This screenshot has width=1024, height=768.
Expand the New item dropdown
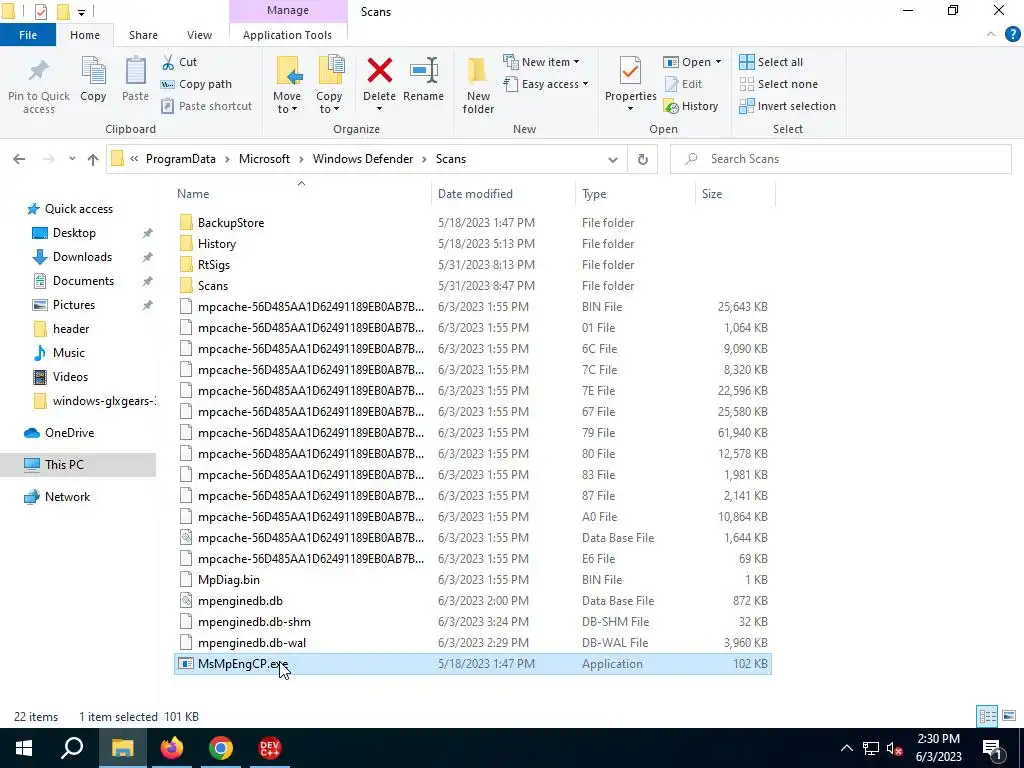(x=541, y=62)
